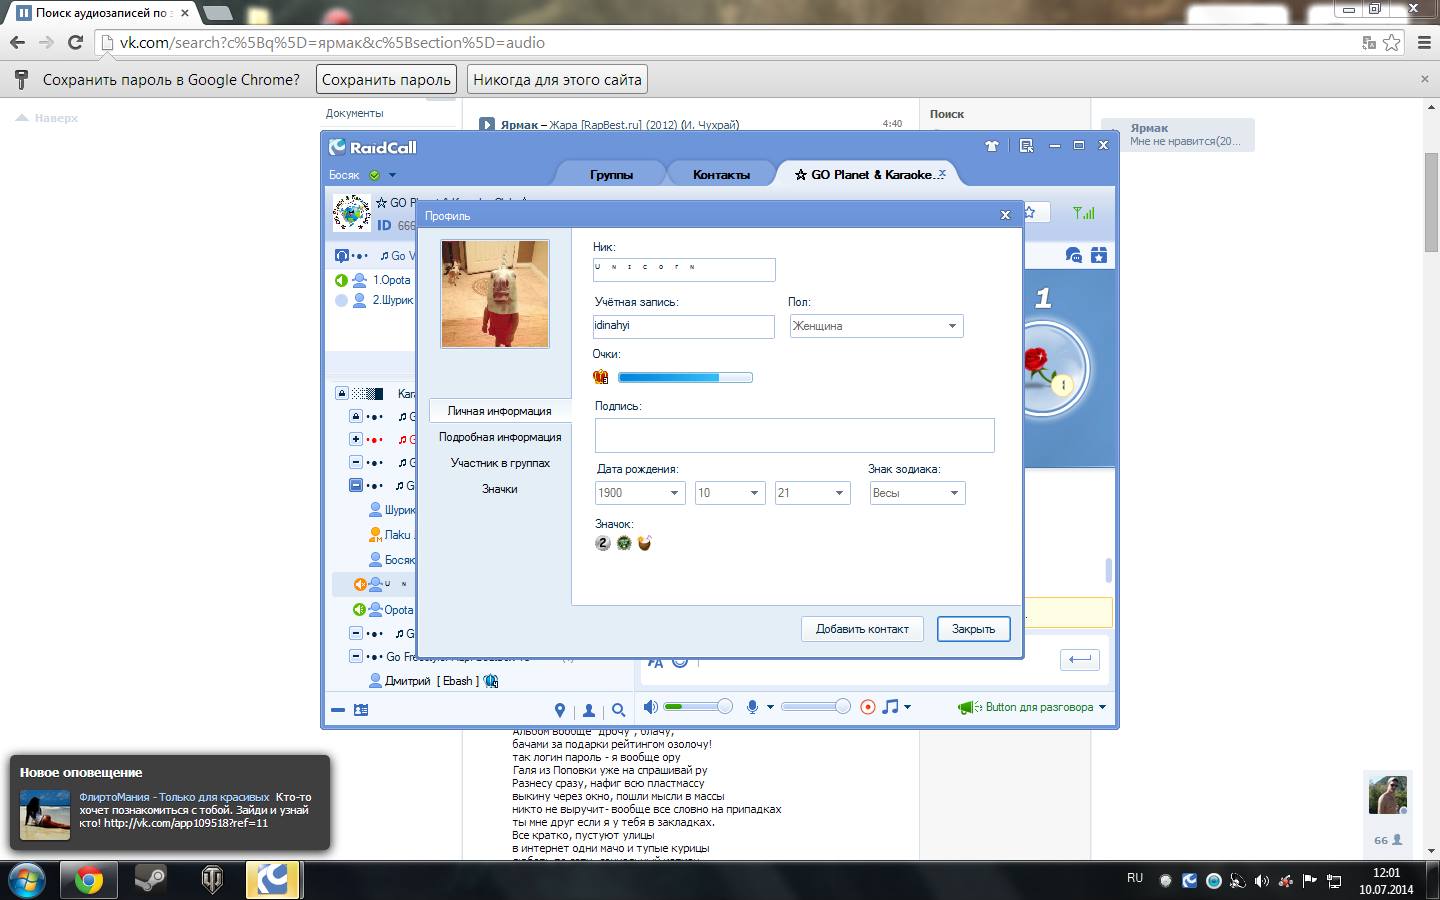Image resolution: width=1440 pixels, height=900 pixels.
Task: Select Подробная информация in profile sidebar
Action: coord(500,437)
